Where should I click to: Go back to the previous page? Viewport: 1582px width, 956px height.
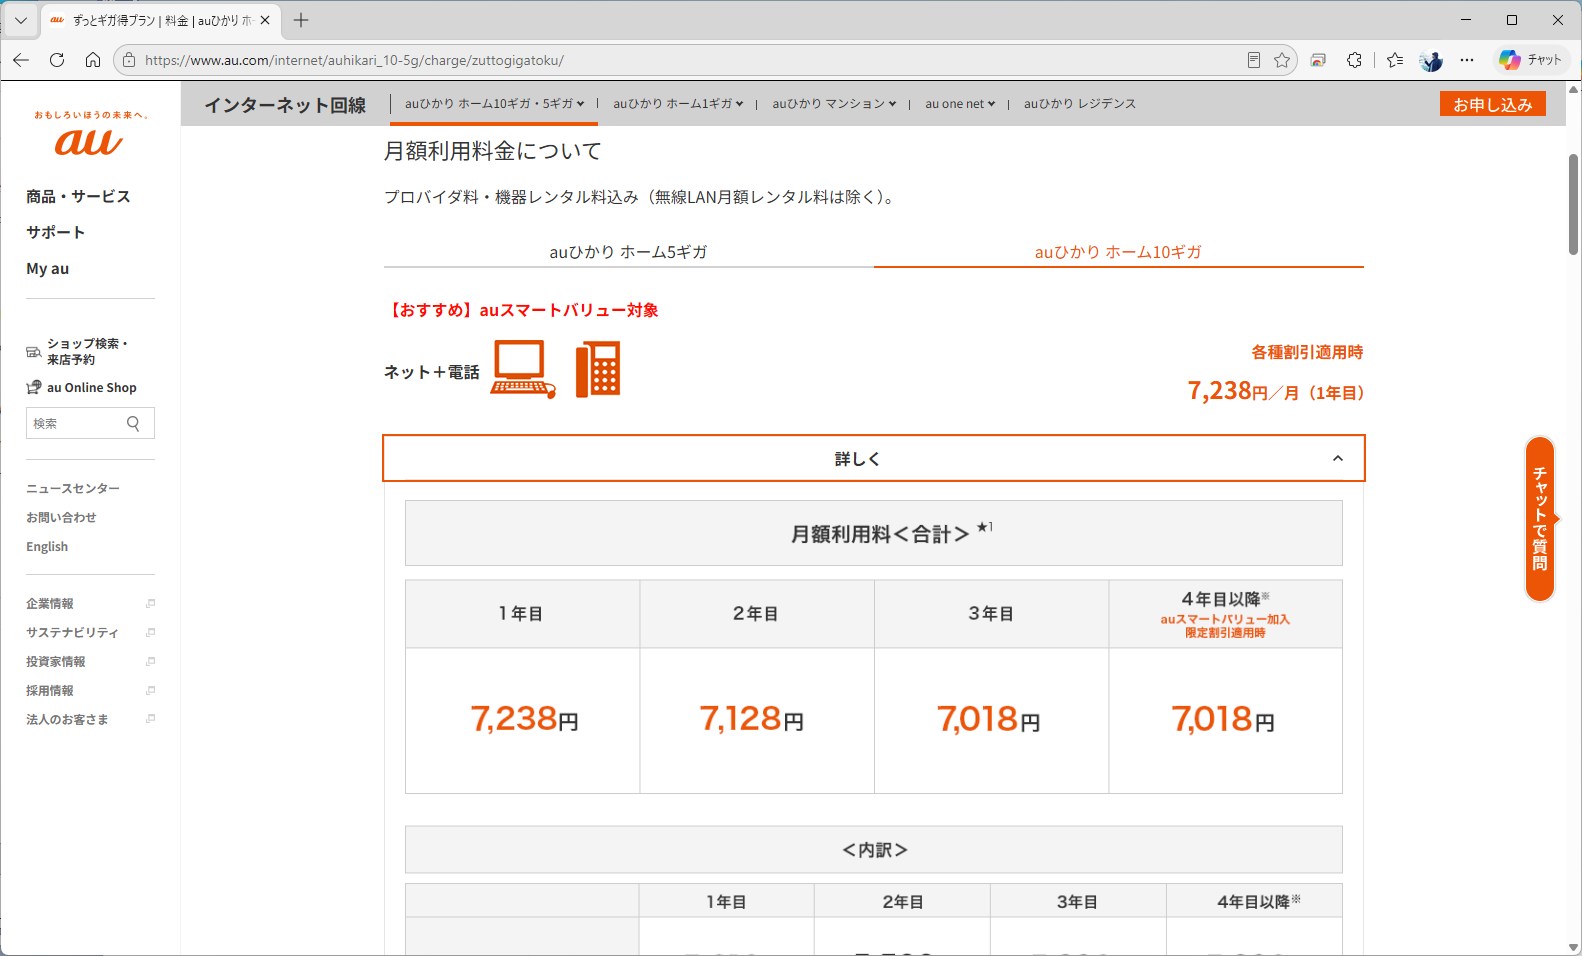(21, 60)
